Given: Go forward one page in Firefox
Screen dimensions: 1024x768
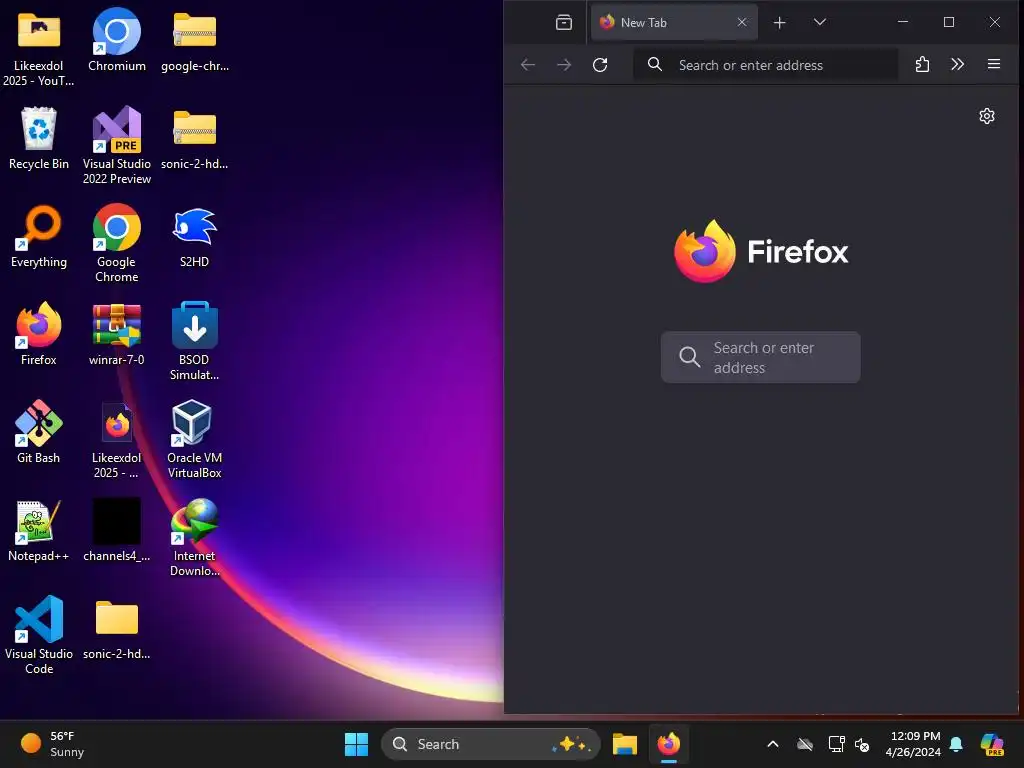Looking at the screenshot, I should (564, 65).
